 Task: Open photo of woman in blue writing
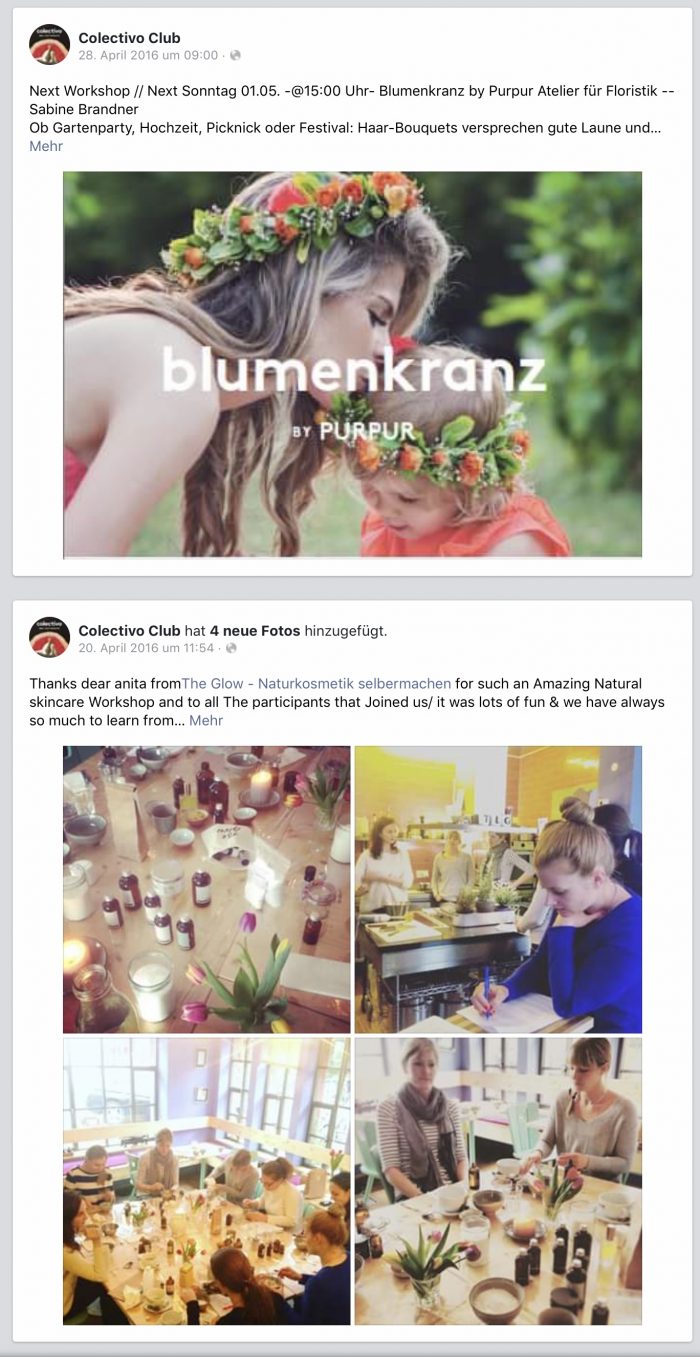[498, 889]
